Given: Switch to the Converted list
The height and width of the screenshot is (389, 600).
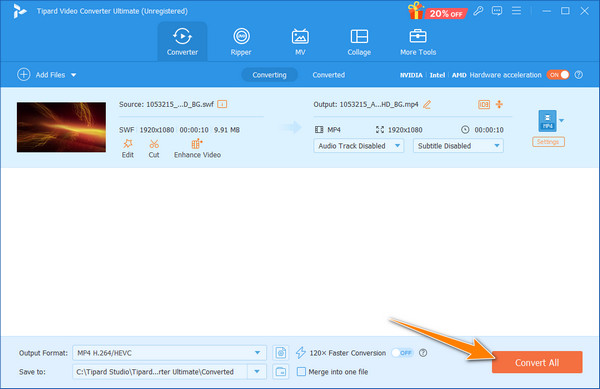Looking at the screenshot, I should [x=329, y=75].
